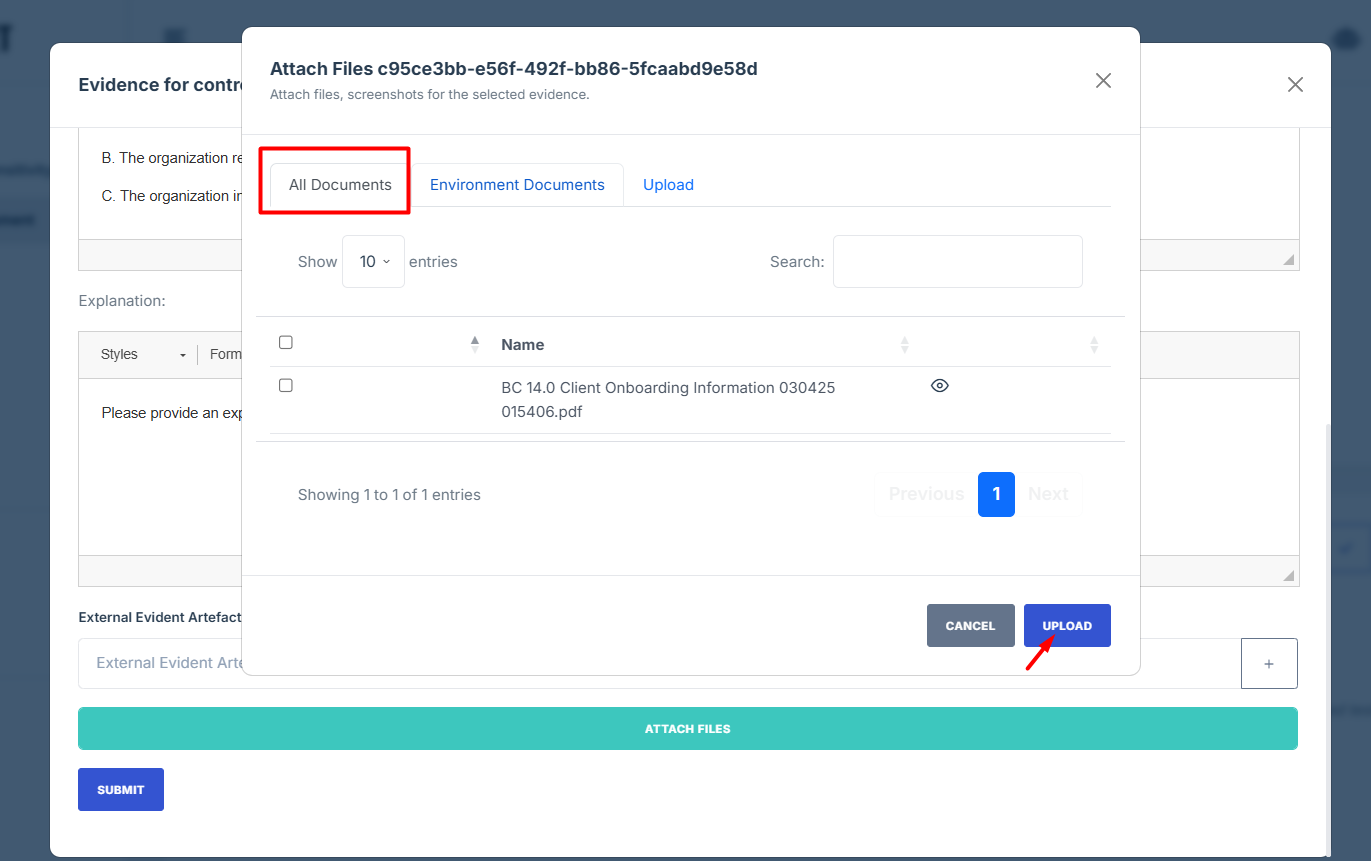Click the sort arrows on the first column
Screen dimensions: 1371x861
pos(475,345)
